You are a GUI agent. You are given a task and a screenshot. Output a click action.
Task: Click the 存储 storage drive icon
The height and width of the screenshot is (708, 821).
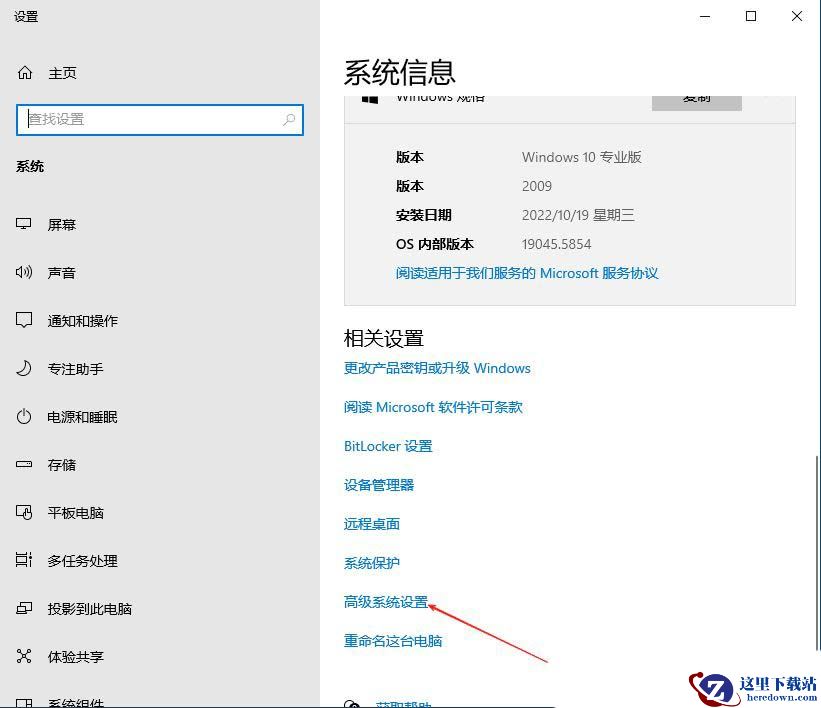(24, 464)
